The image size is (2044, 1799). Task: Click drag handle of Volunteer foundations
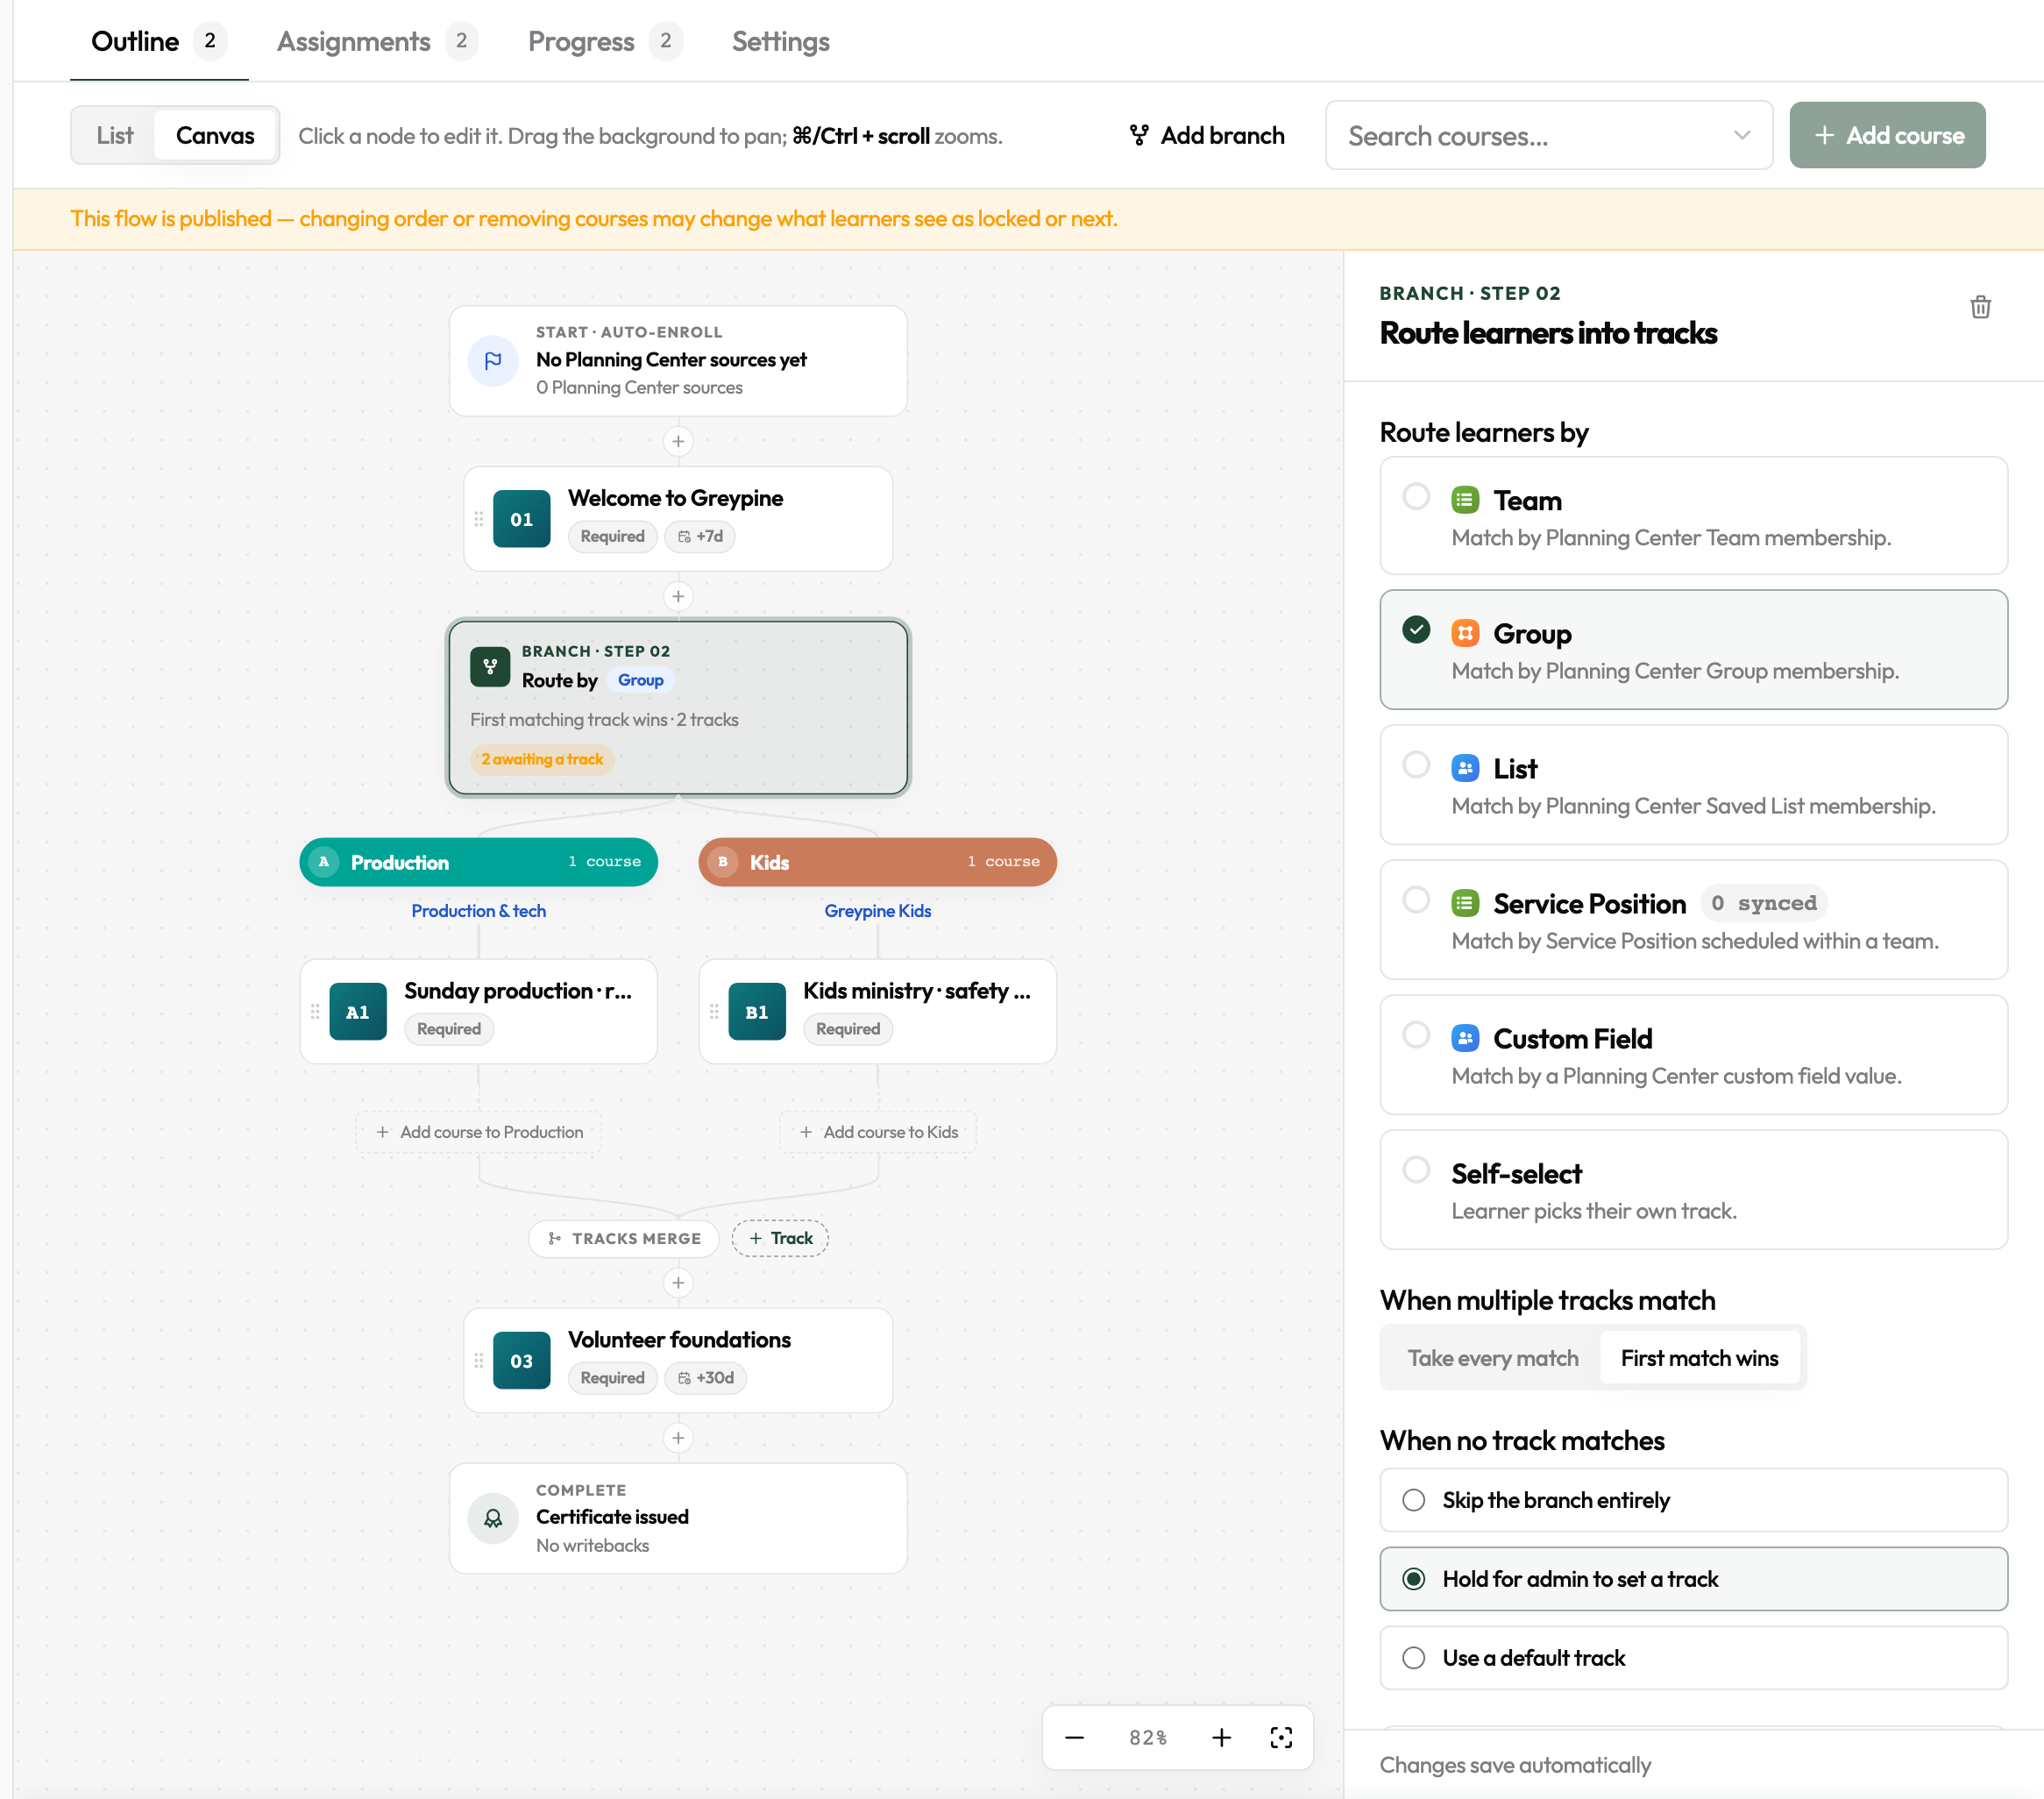coord(479,1360)
